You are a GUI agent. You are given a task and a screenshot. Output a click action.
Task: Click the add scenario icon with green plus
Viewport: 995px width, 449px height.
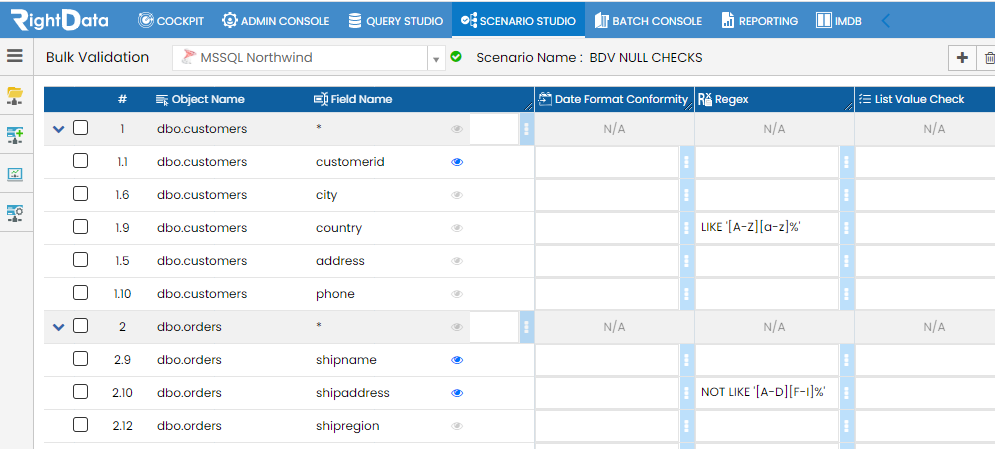pyautogui.click(x=15, y=134)
